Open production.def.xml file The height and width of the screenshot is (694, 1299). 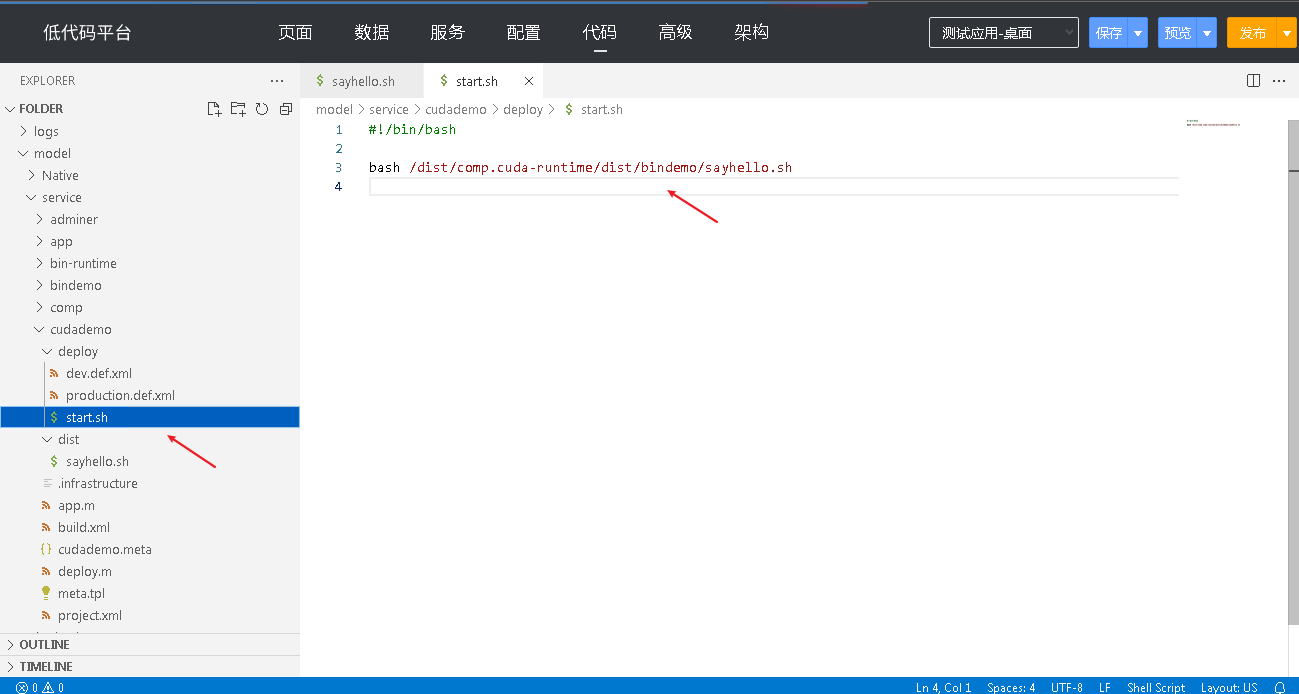pyautogui.click(x=120, y=395)
